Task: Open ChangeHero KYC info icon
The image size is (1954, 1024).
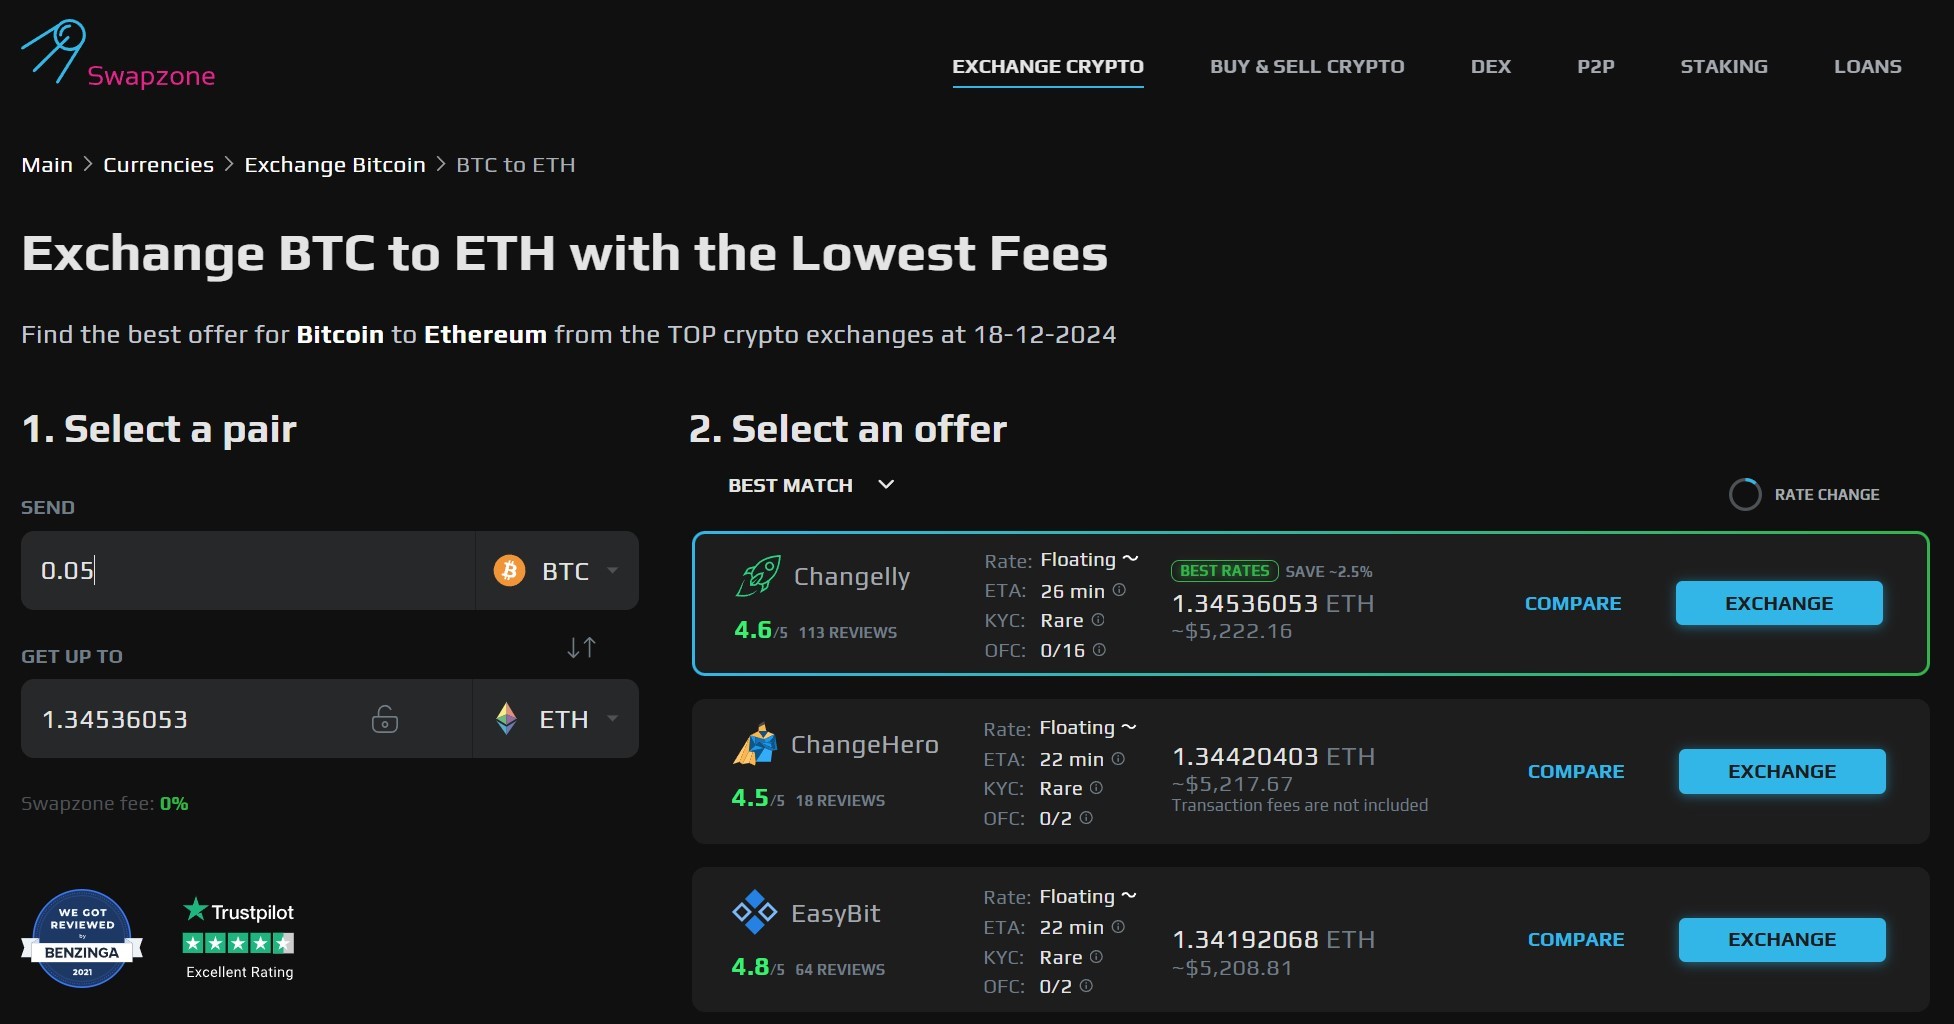Action: (1096, 788)
